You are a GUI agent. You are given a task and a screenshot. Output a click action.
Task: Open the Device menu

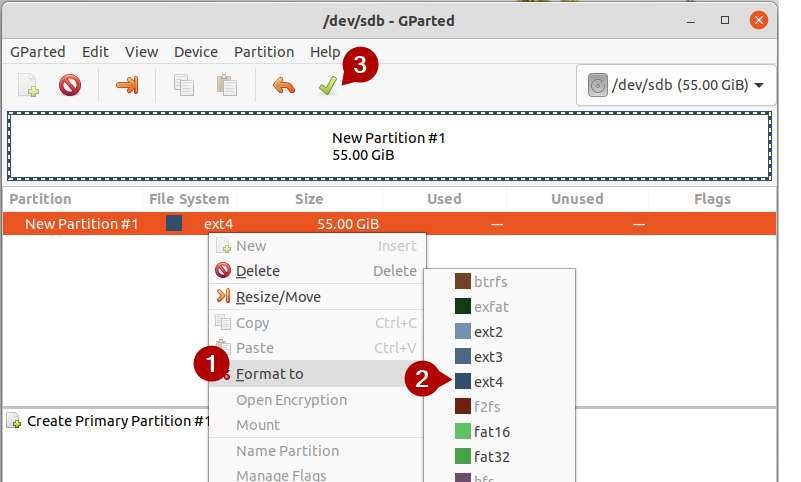196,52
